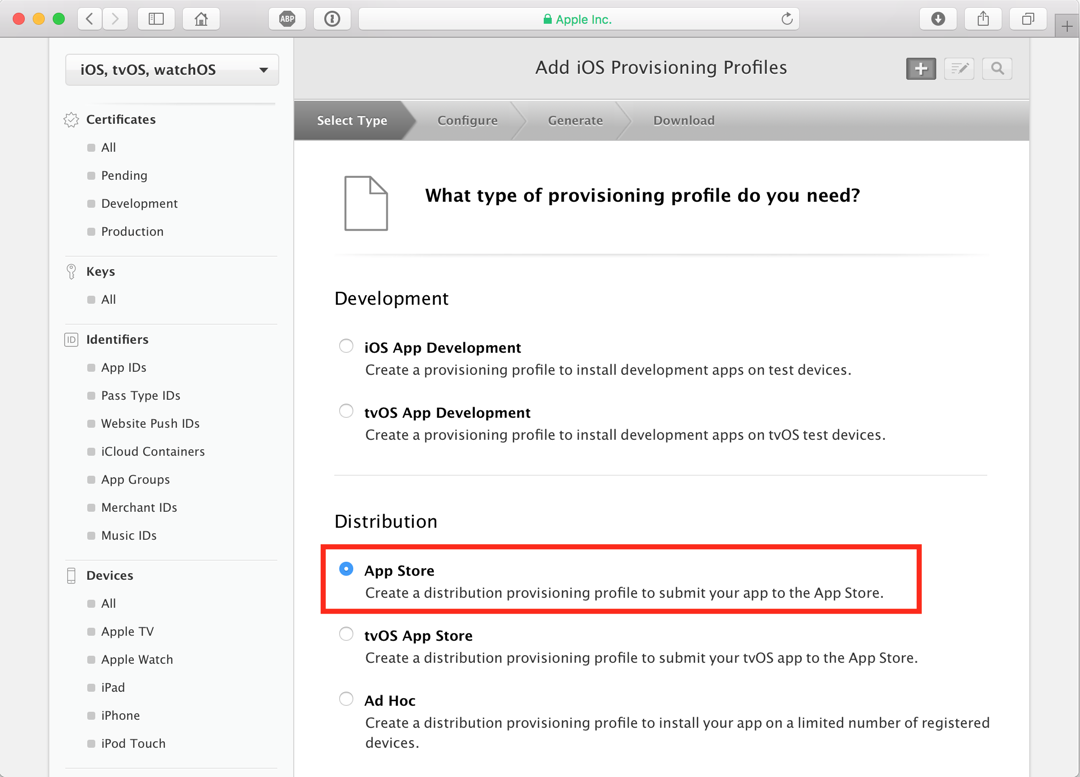Viewport: 1080px width, 777px height.
Task: Click the Identifiers ID icon
Action: pos(71,340)
